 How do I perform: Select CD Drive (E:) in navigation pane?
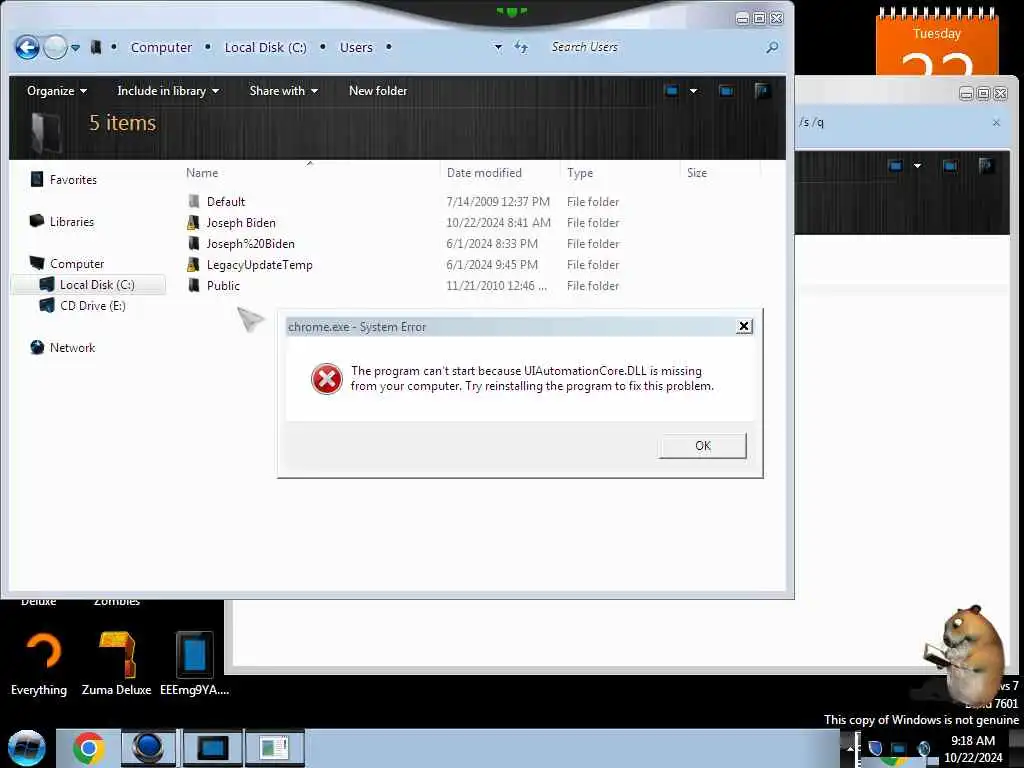pyautogui.click(x=93, y=306)
